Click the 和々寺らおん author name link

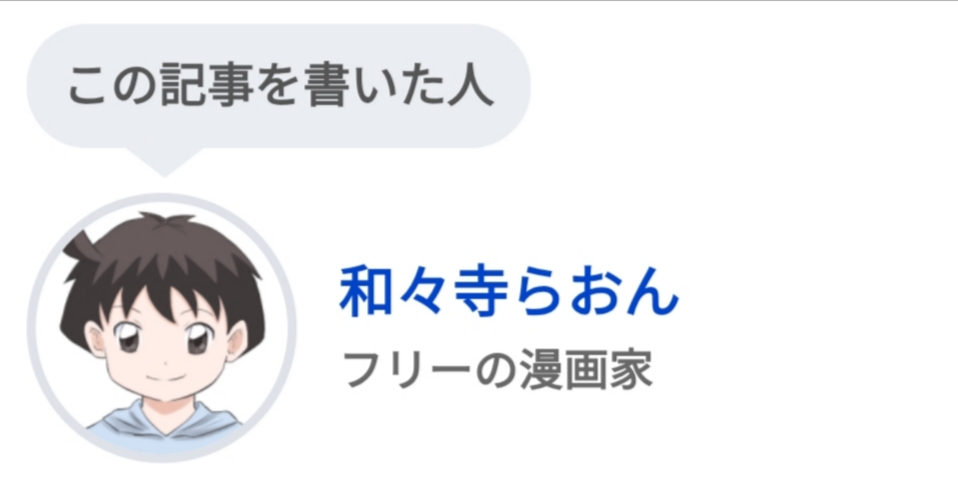tap(509, 291)
